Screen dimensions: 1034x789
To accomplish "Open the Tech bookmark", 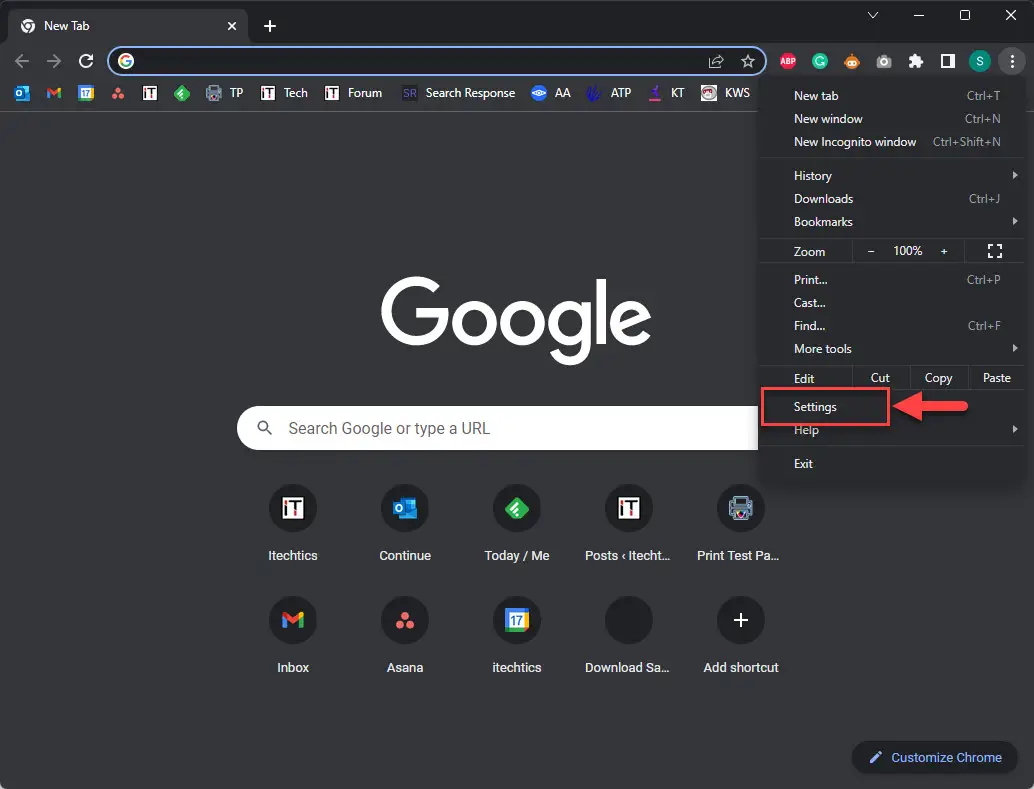I will tap(284, 93).
